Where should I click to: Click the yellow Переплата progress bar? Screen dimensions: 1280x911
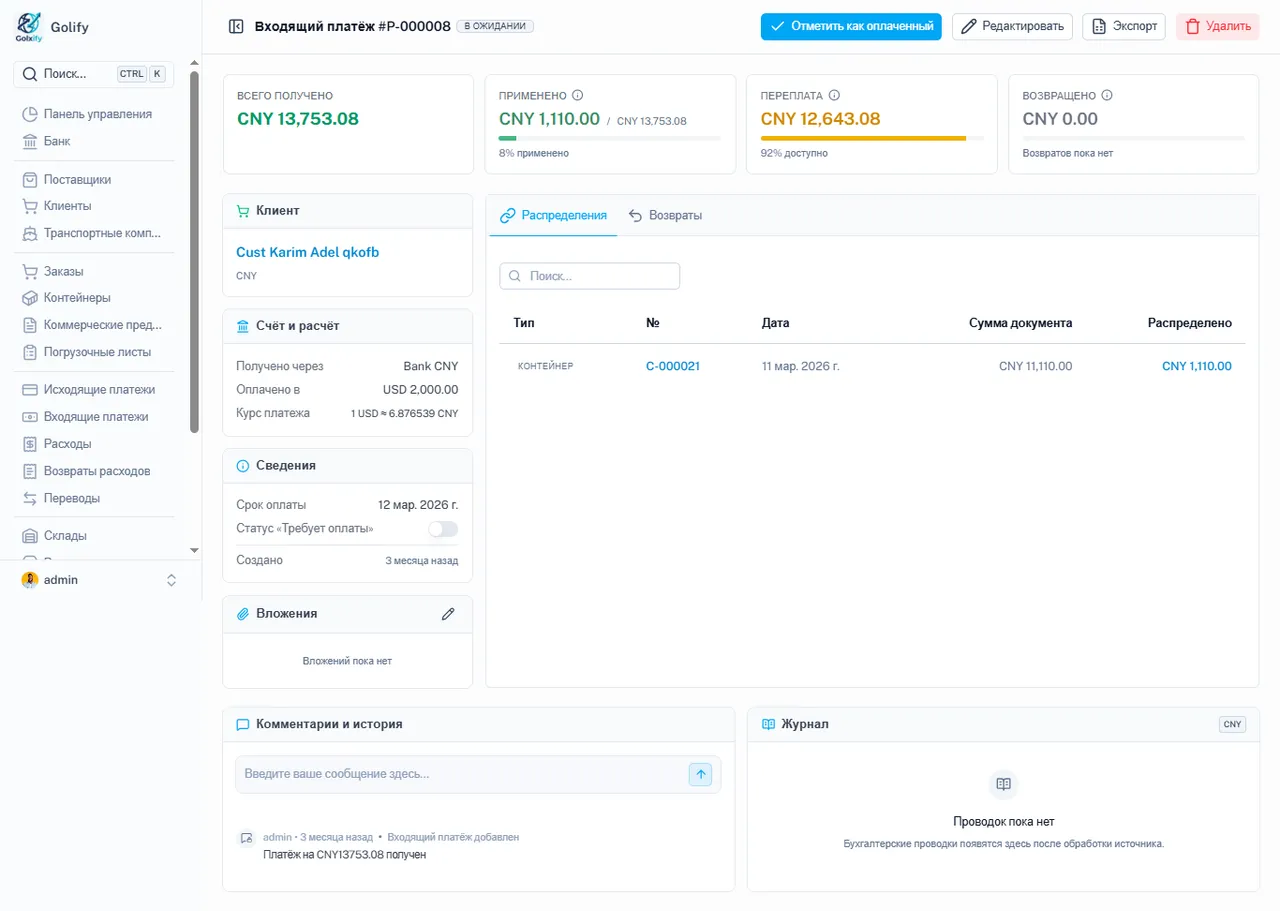pos(872,138)
